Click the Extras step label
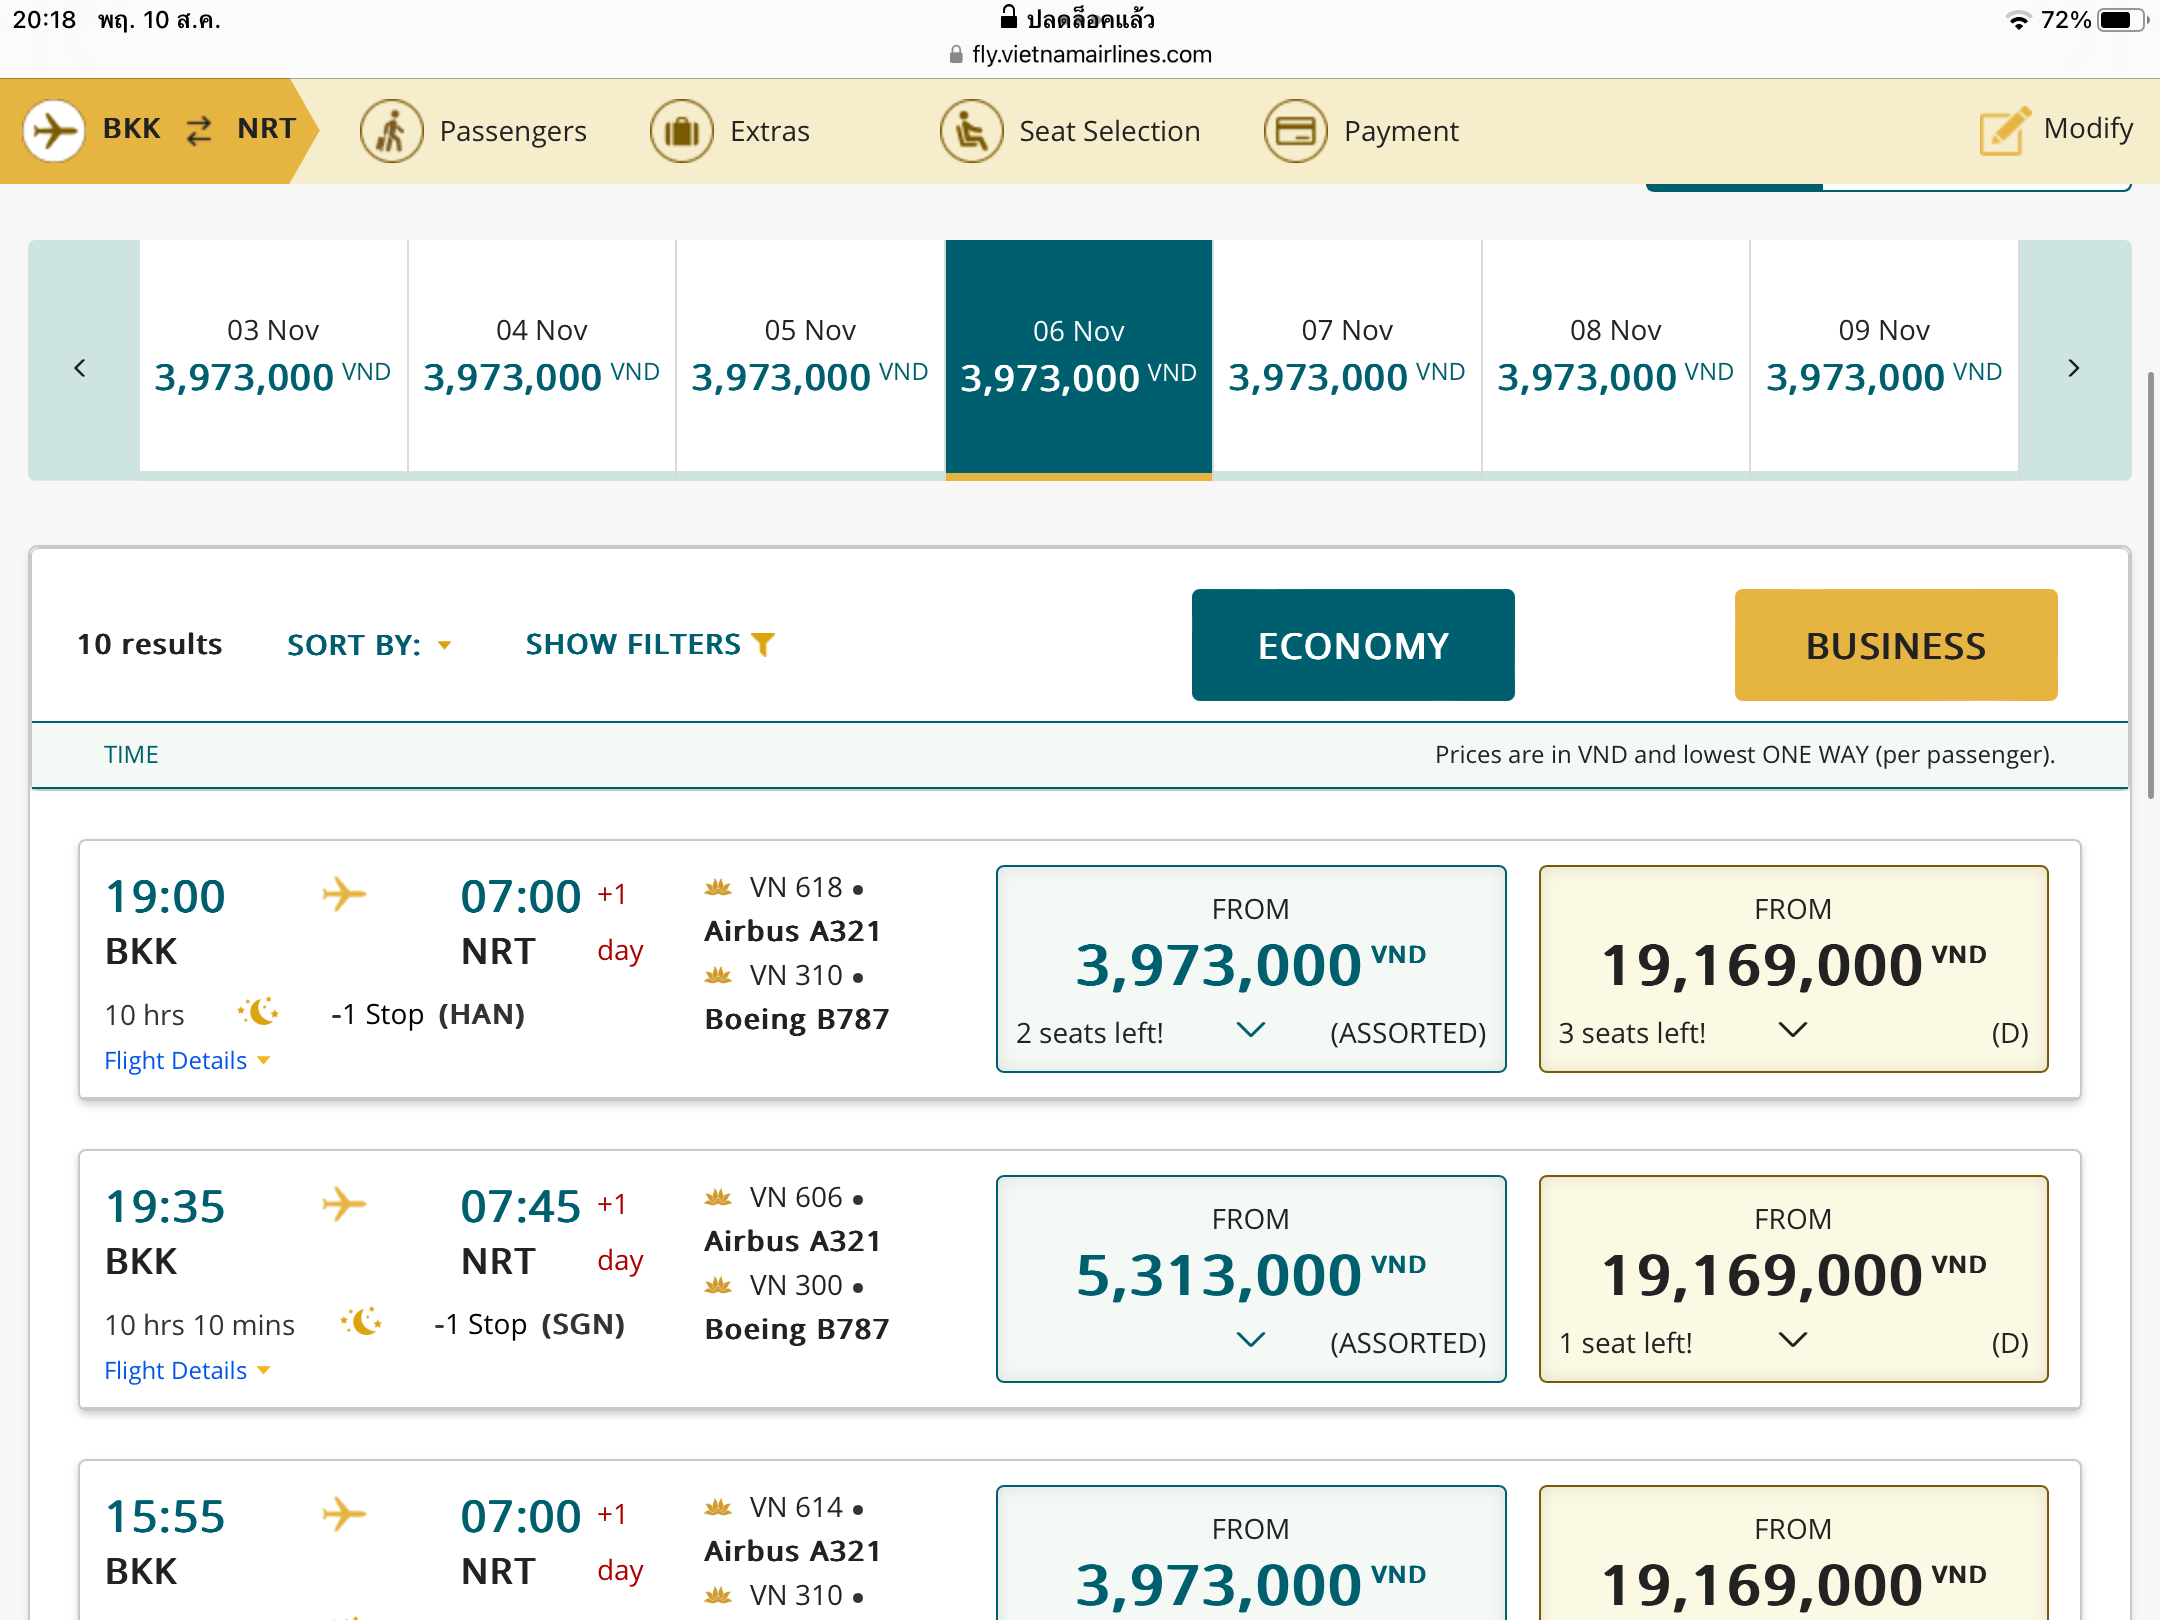Image resolution: width=2160 pixels, height=1620 pixels. coord(770,131)
